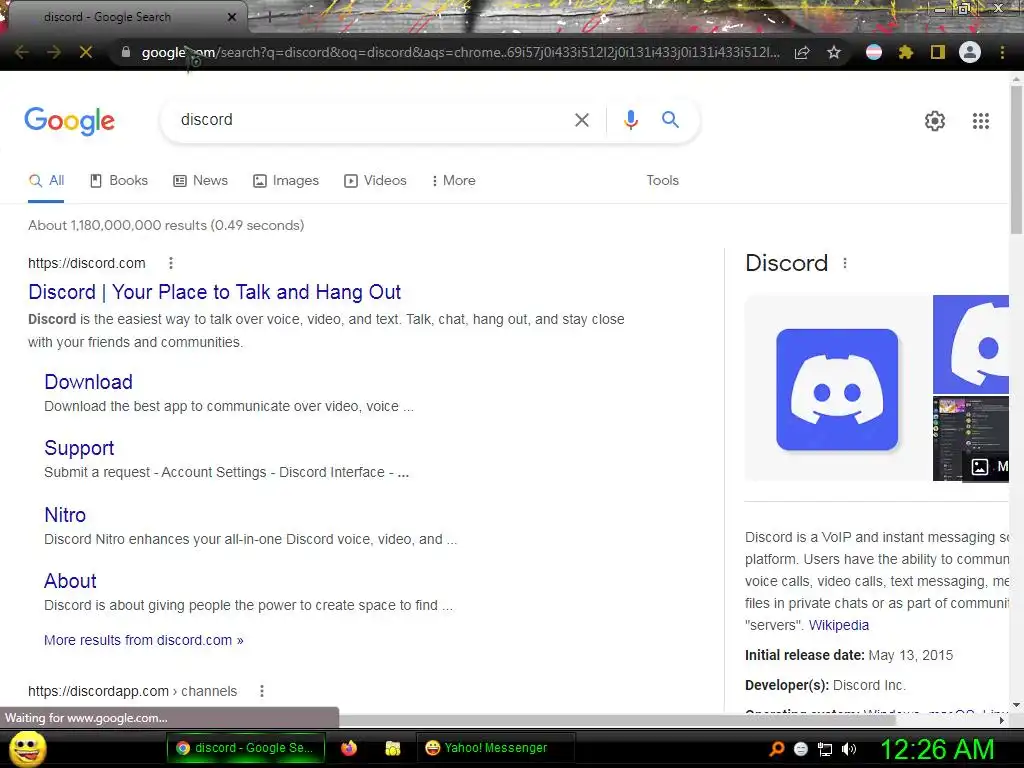Stop page loading with the X button
This screenshot has width=1024, height=768.
click(86, 52)
